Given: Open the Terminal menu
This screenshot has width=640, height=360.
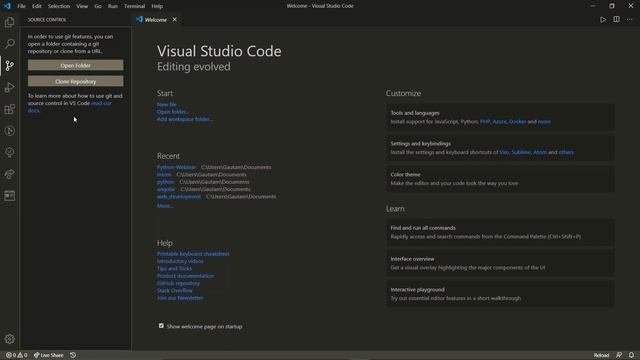Looking at the screenshot, I should tap(134, 6).
